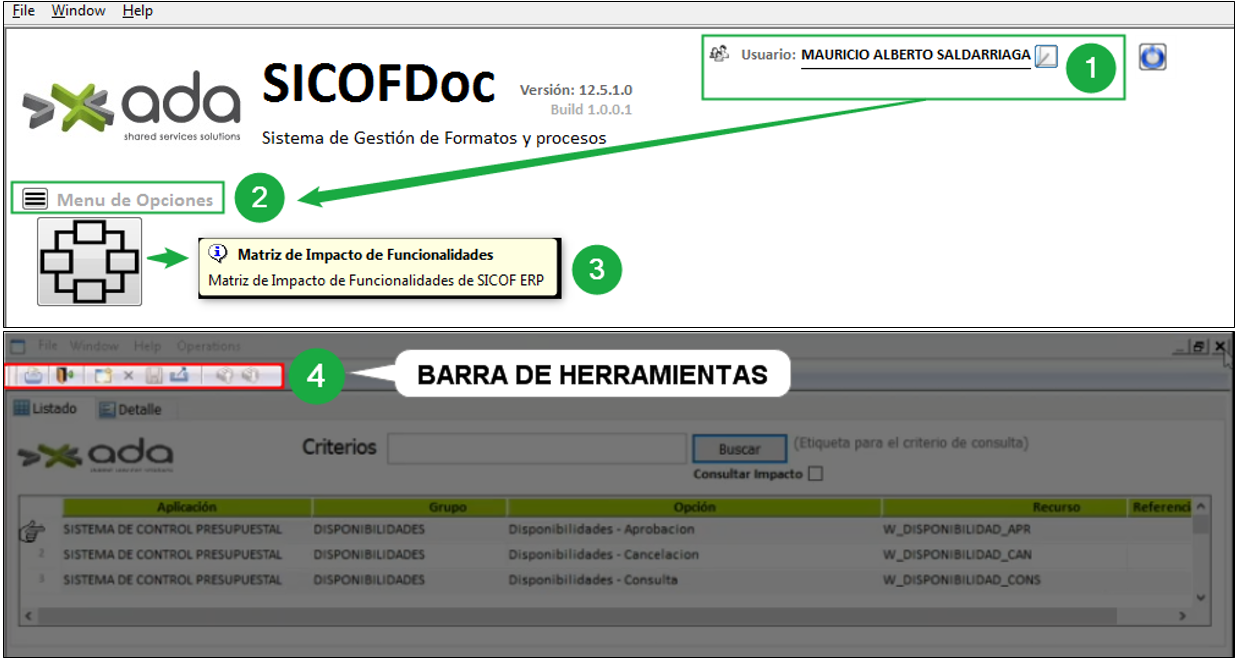This screenshot has width=1237, height=662.
Task: Open the Help menu in top menu bar
Action: [137, 11]
